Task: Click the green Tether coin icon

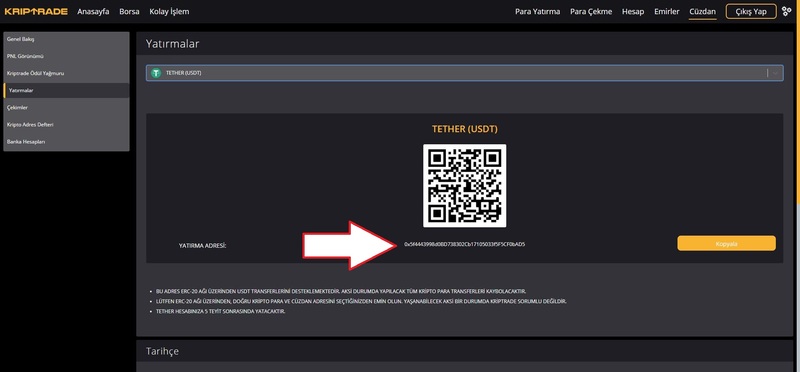Action: (156, 73)
